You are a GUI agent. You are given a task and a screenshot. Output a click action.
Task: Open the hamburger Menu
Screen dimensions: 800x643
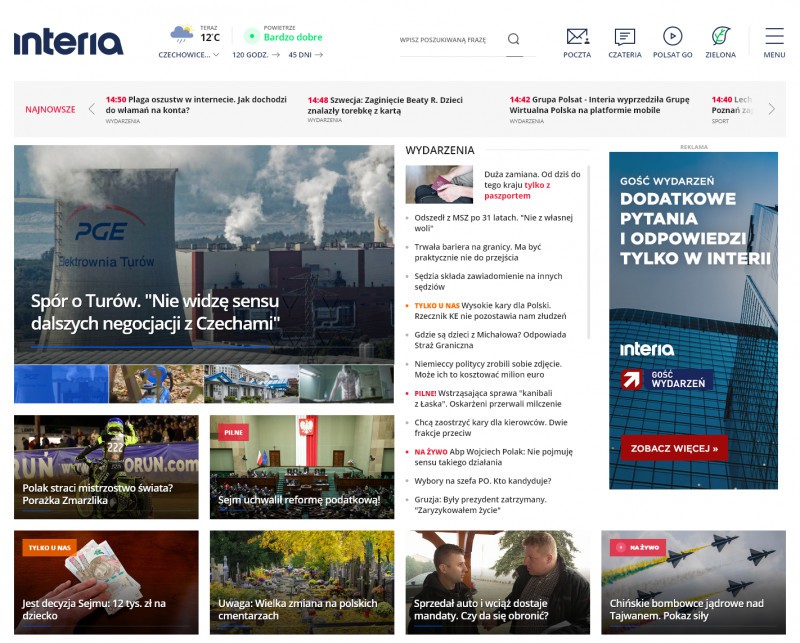[x=774, y=37]
